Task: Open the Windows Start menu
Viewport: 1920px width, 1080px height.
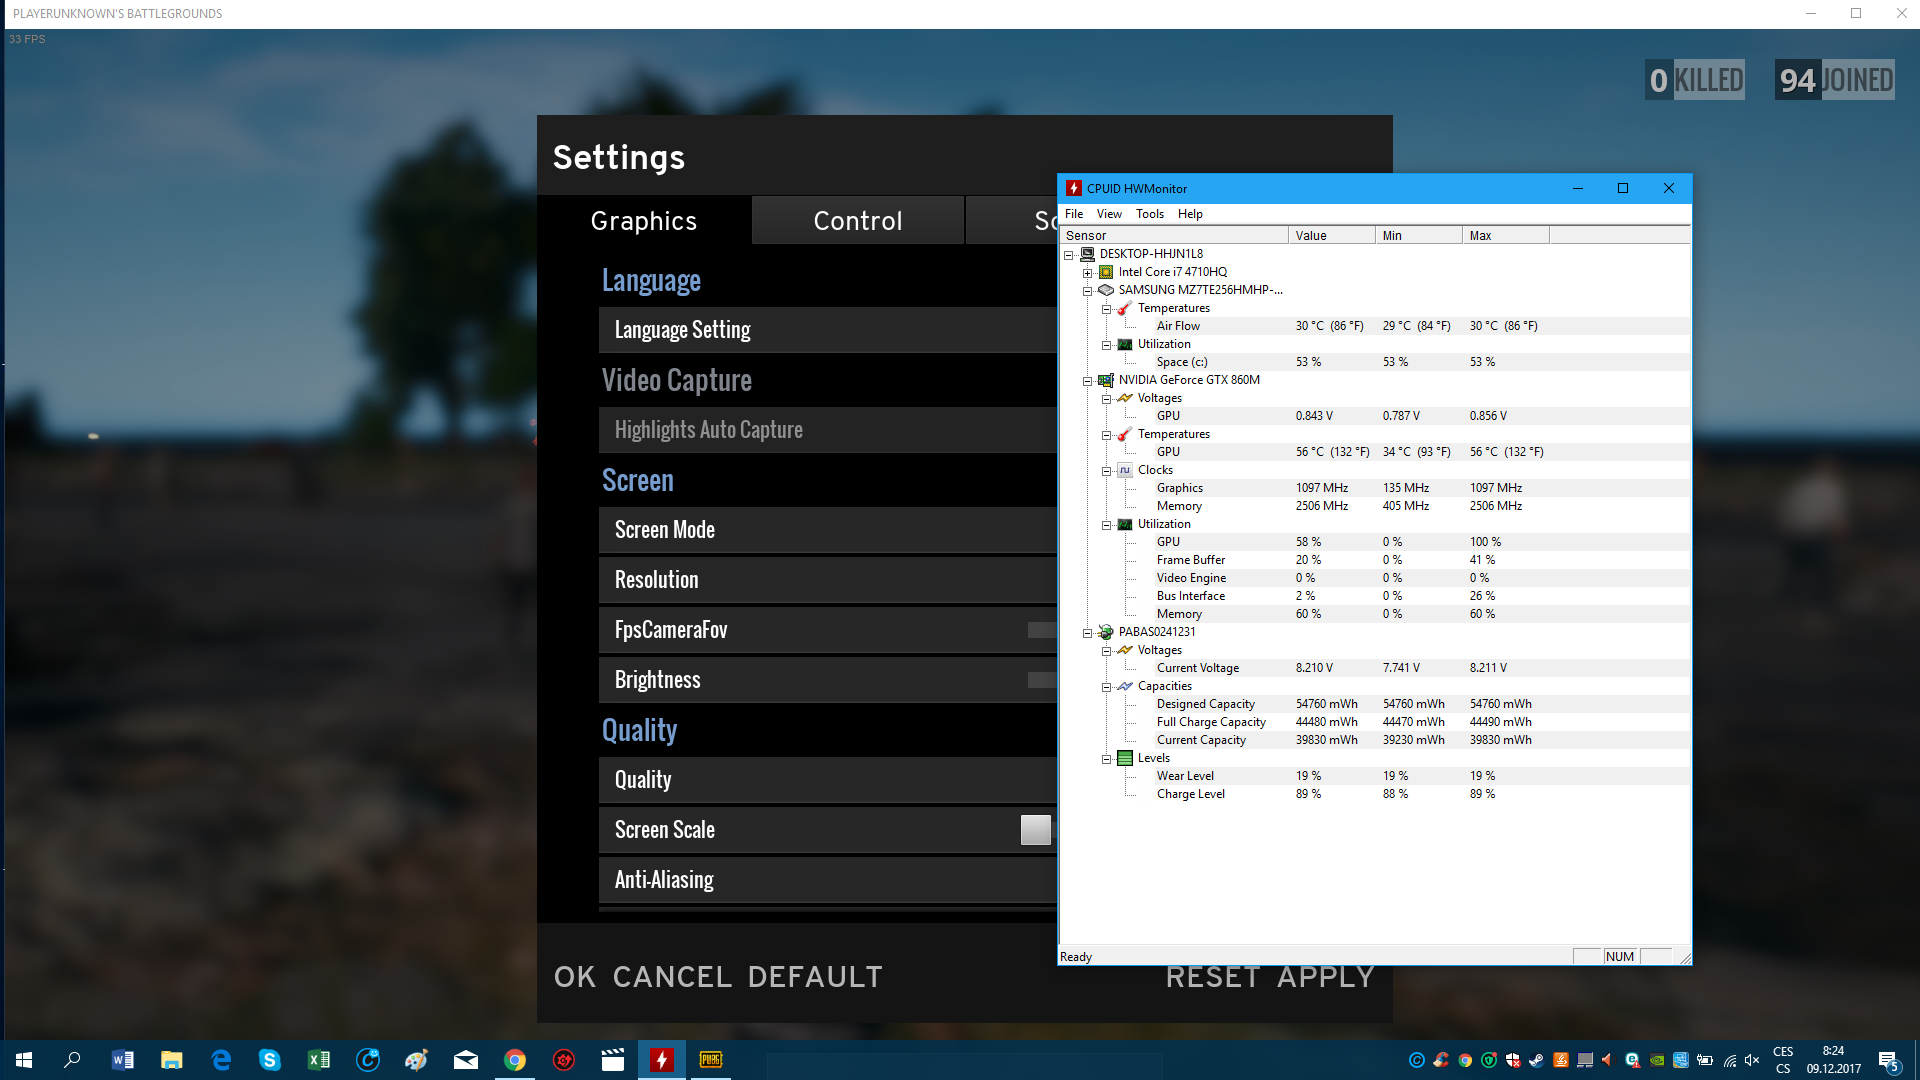Action: [24, 1060]
